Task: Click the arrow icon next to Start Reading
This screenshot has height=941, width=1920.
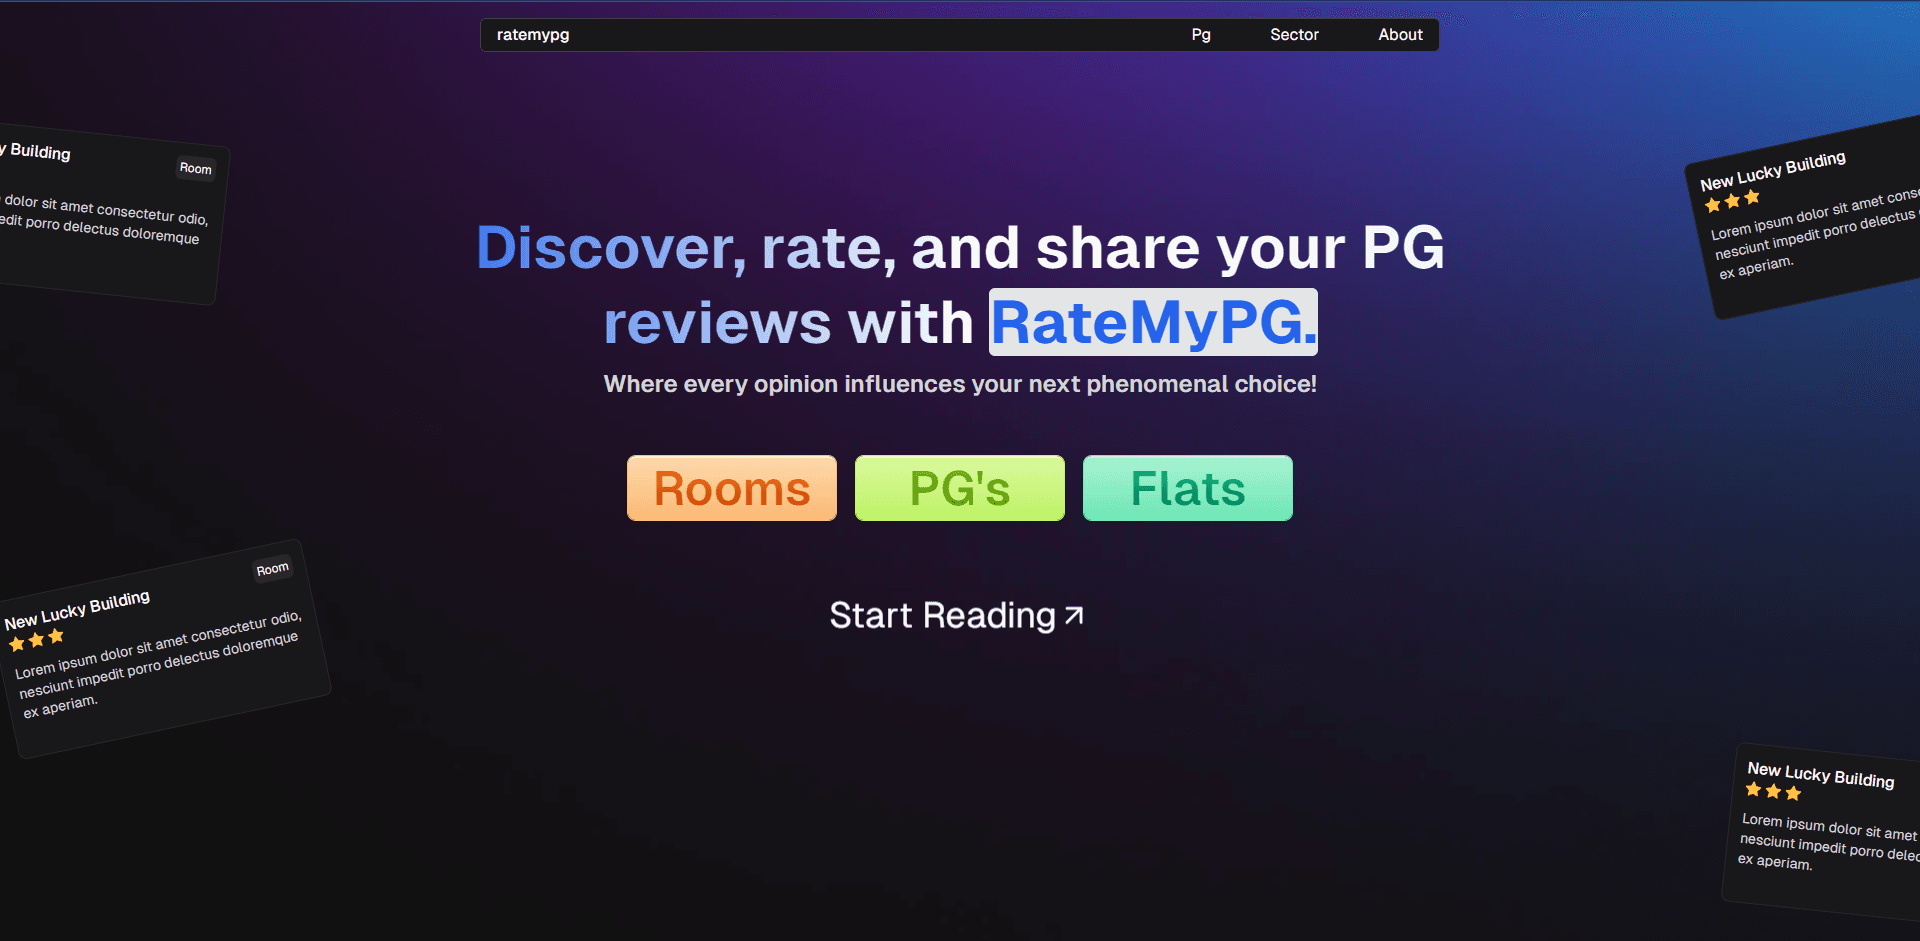Action: pyautogui.click(x=1072, y=614)
